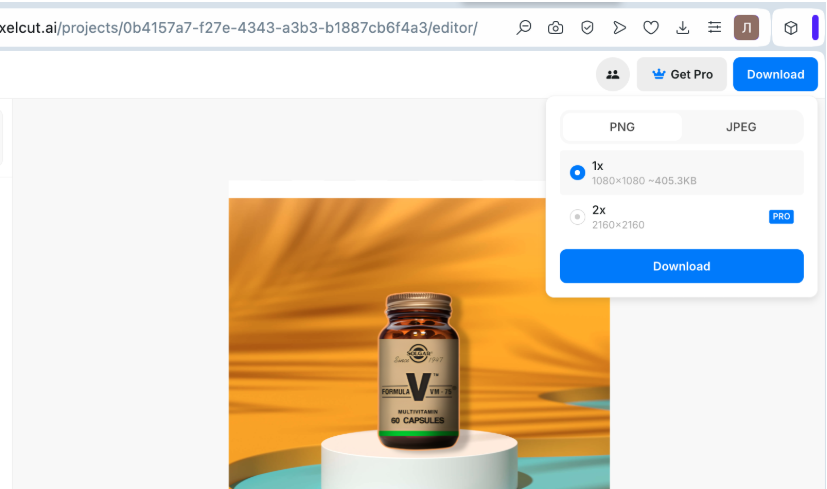Click the PRO badge next to 2x

click(781, 216)
